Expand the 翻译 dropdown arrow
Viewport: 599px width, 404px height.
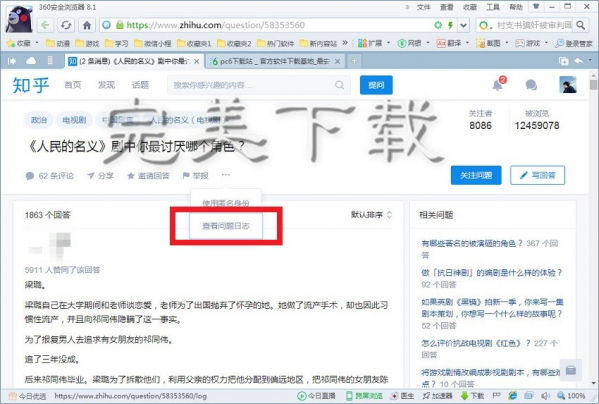[x=468, y=43]
